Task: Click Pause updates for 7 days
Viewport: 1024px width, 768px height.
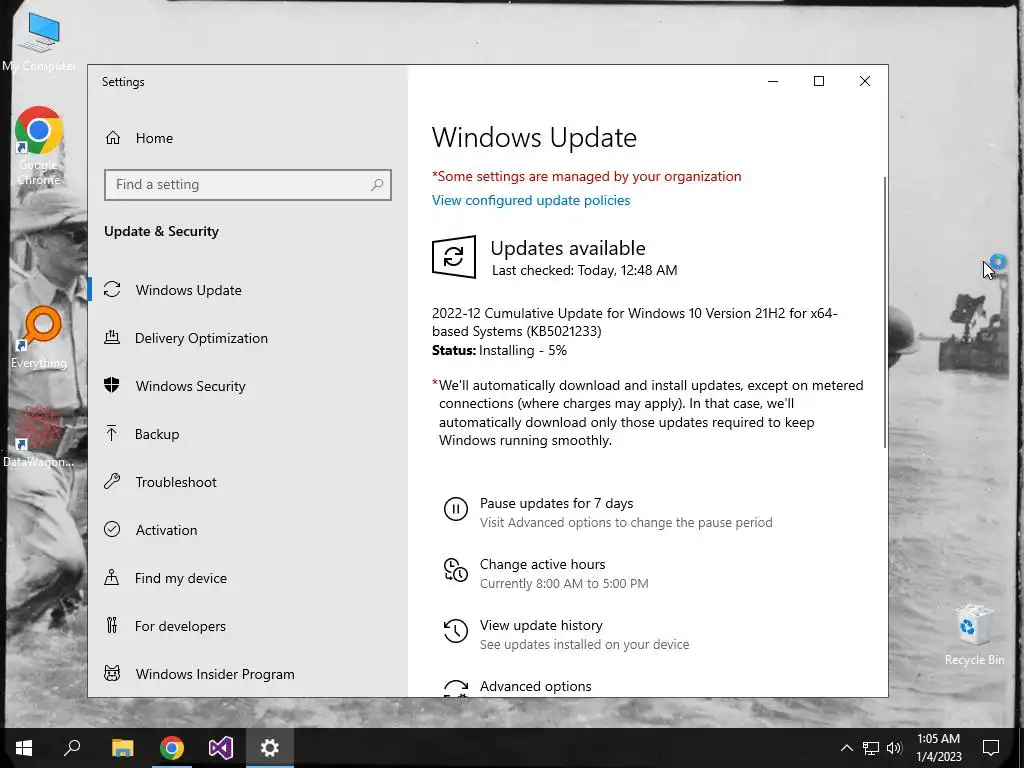Action: (x=556, y=504)
